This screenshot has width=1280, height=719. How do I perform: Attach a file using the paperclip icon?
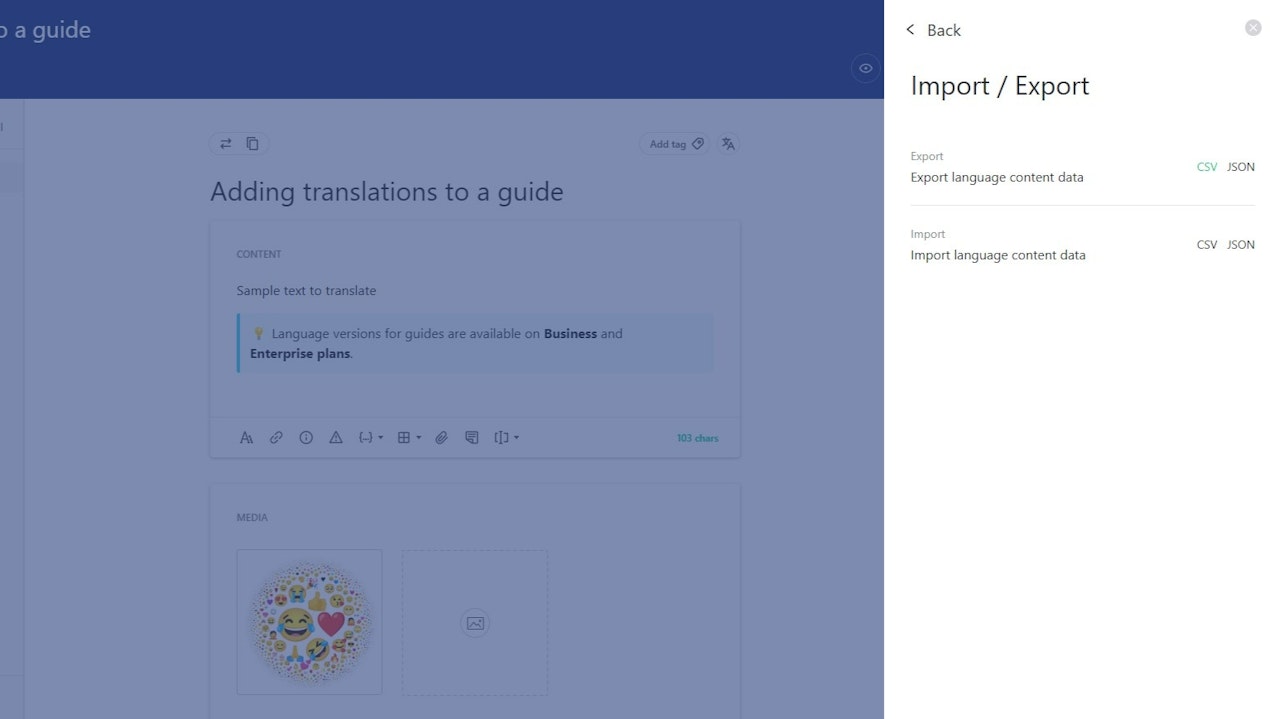click(x=442, y=437)
